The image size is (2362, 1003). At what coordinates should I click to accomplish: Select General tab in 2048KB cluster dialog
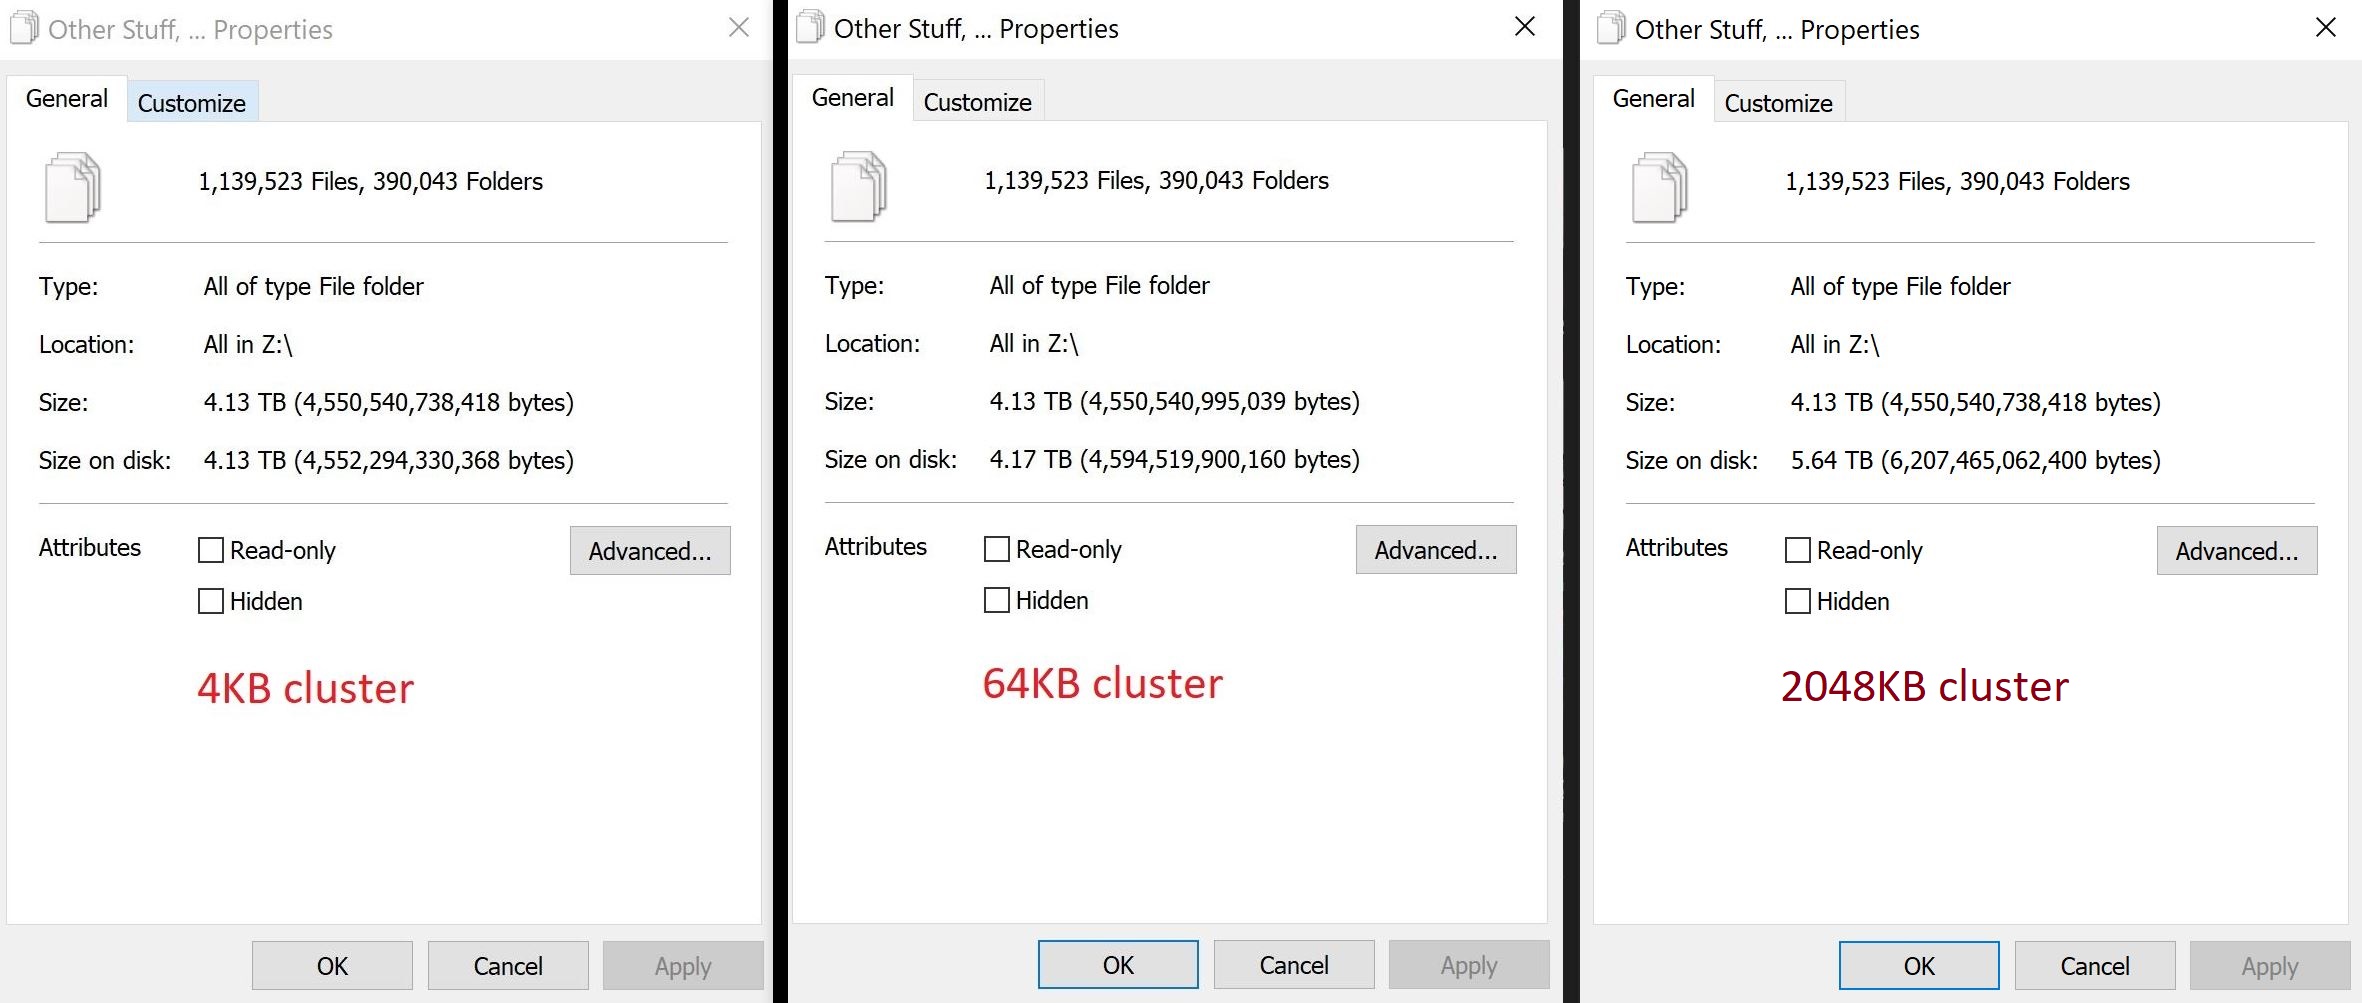point(1653,99)
